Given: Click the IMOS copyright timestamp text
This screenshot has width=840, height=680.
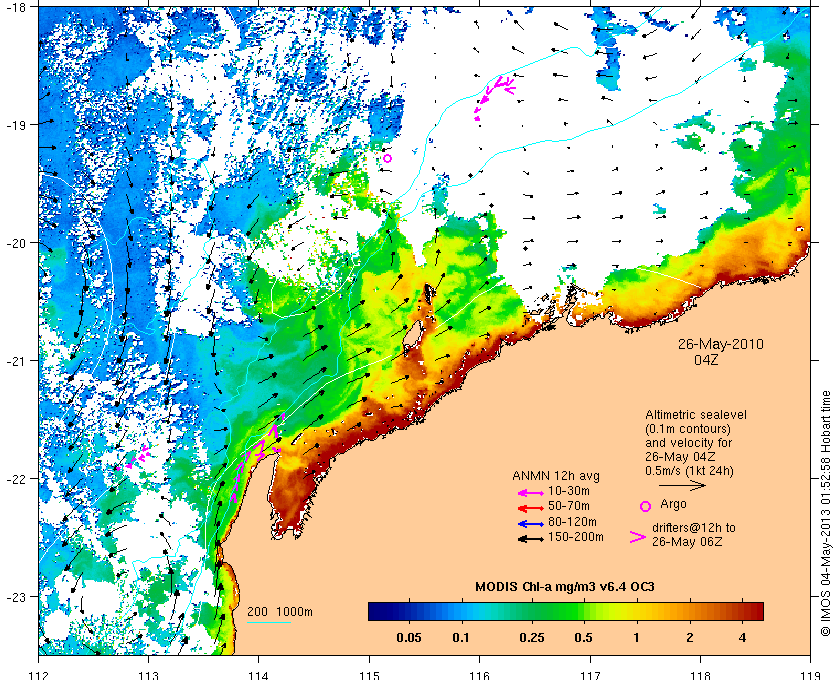Looking at the screenshot, I should pyautogui.click(x=826, y=513).
